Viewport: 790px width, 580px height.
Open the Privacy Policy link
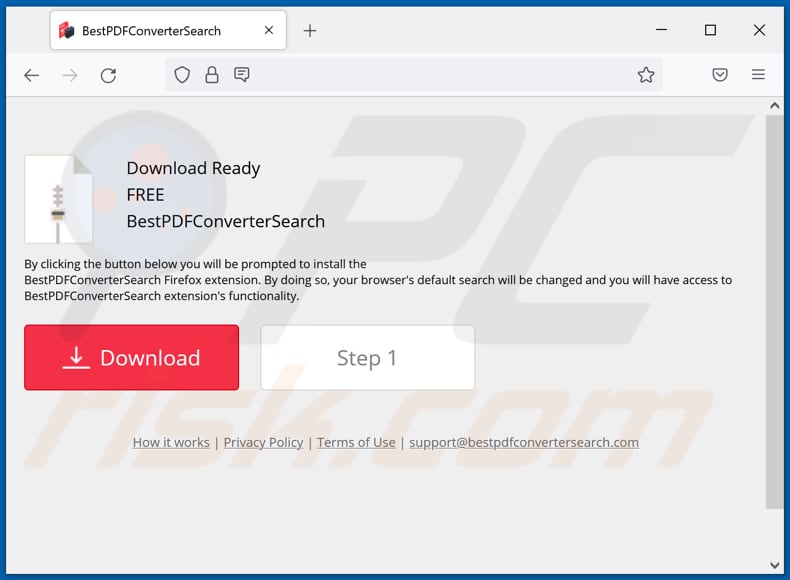[x=264, y=442]
